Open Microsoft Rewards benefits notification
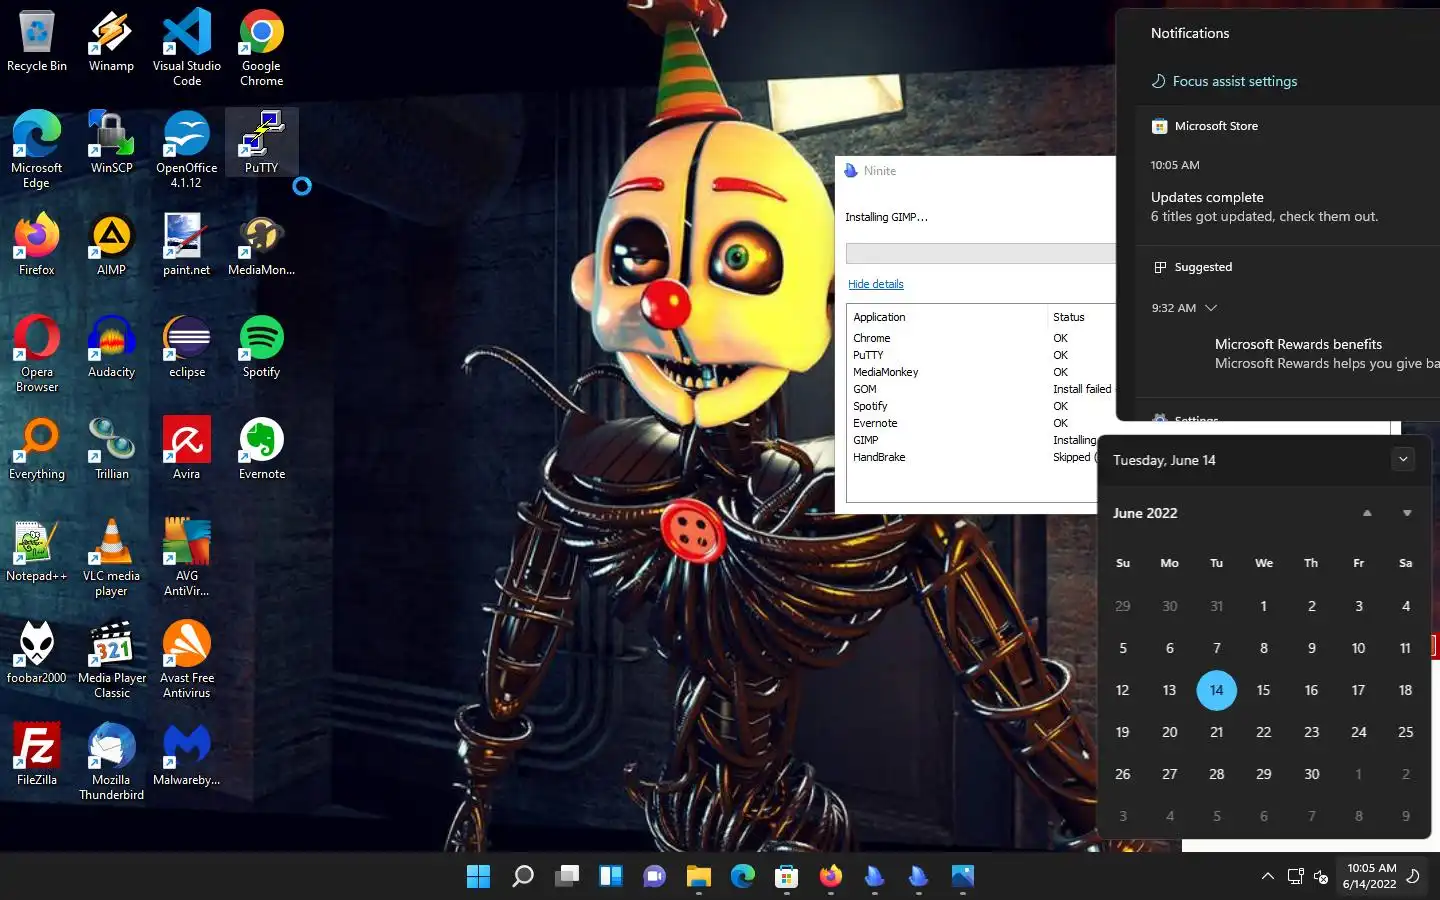Screen dimensions: 1440x900 point(1327,354)
